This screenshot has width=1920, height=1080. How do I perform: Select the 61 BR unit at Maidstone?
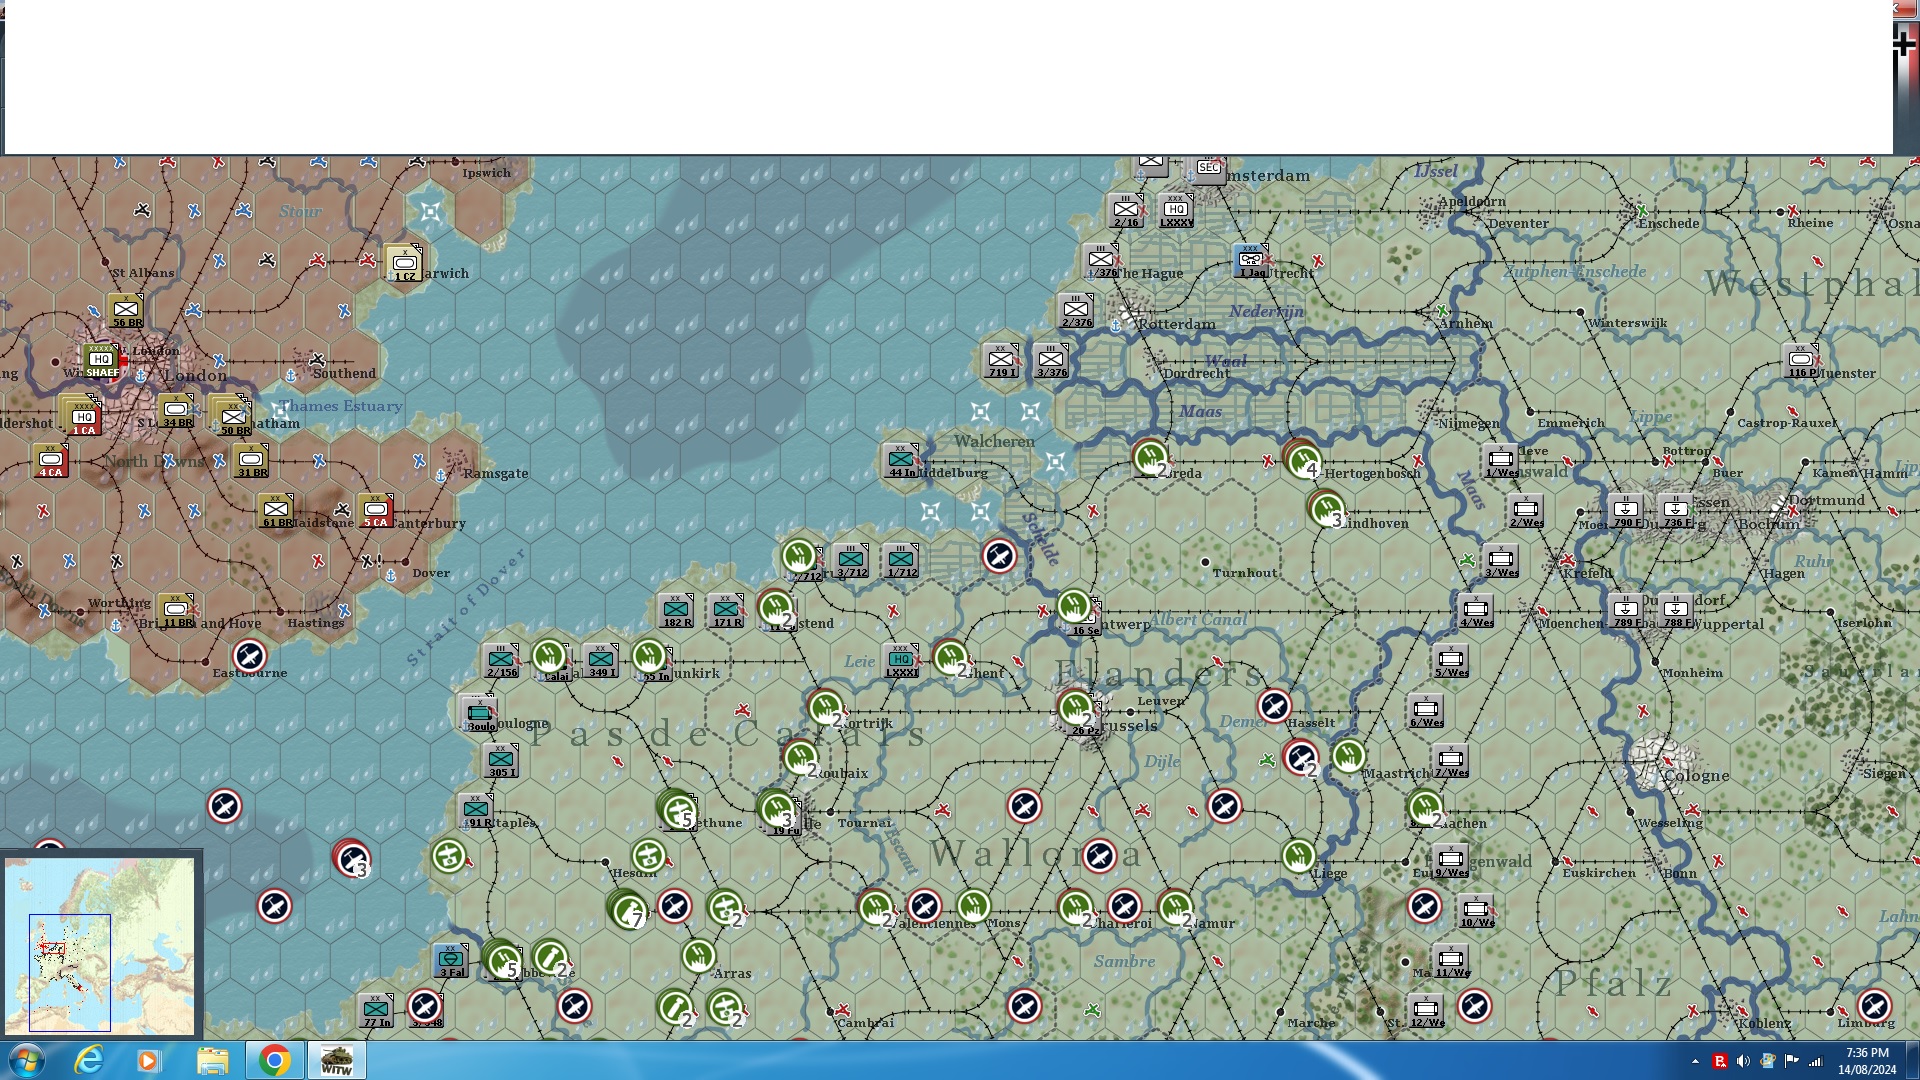pyautogui.click(x=276, y=511)
